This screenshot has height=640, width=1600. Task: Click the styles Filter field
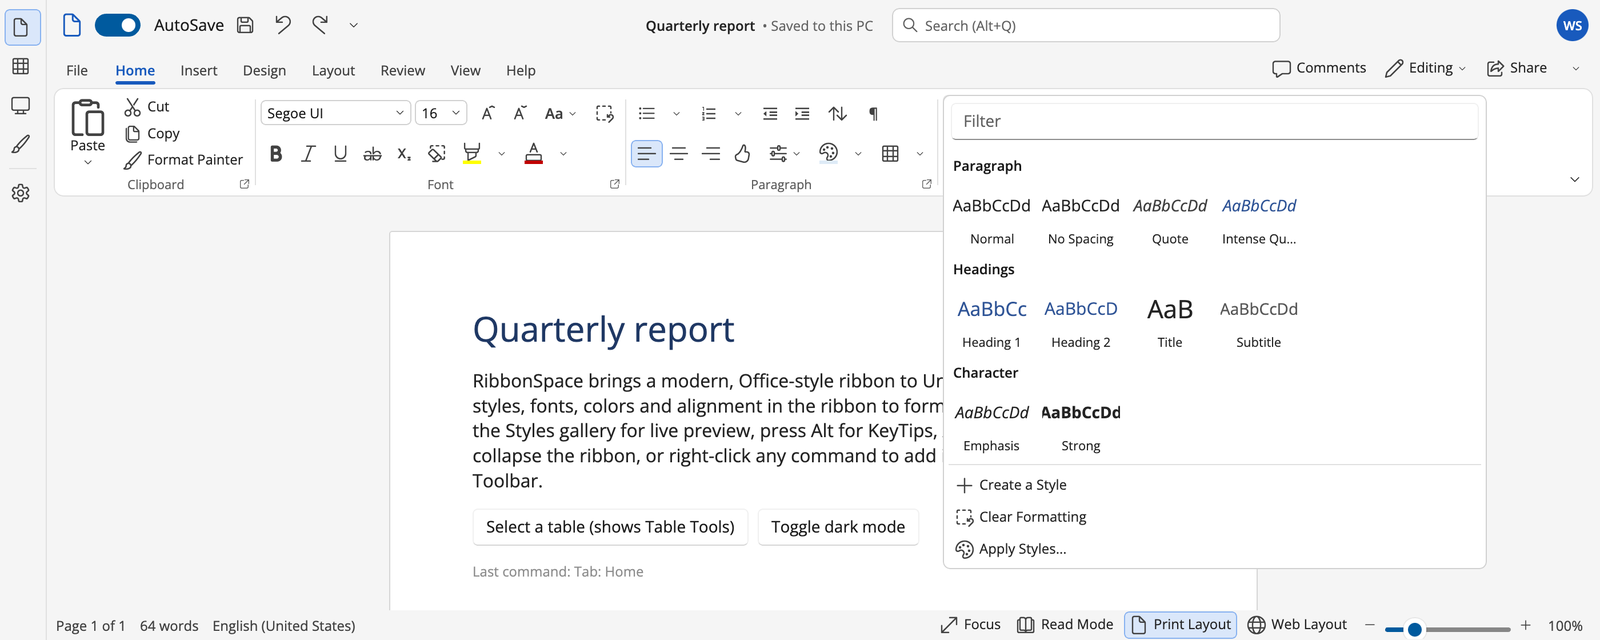coord(1214,121)
